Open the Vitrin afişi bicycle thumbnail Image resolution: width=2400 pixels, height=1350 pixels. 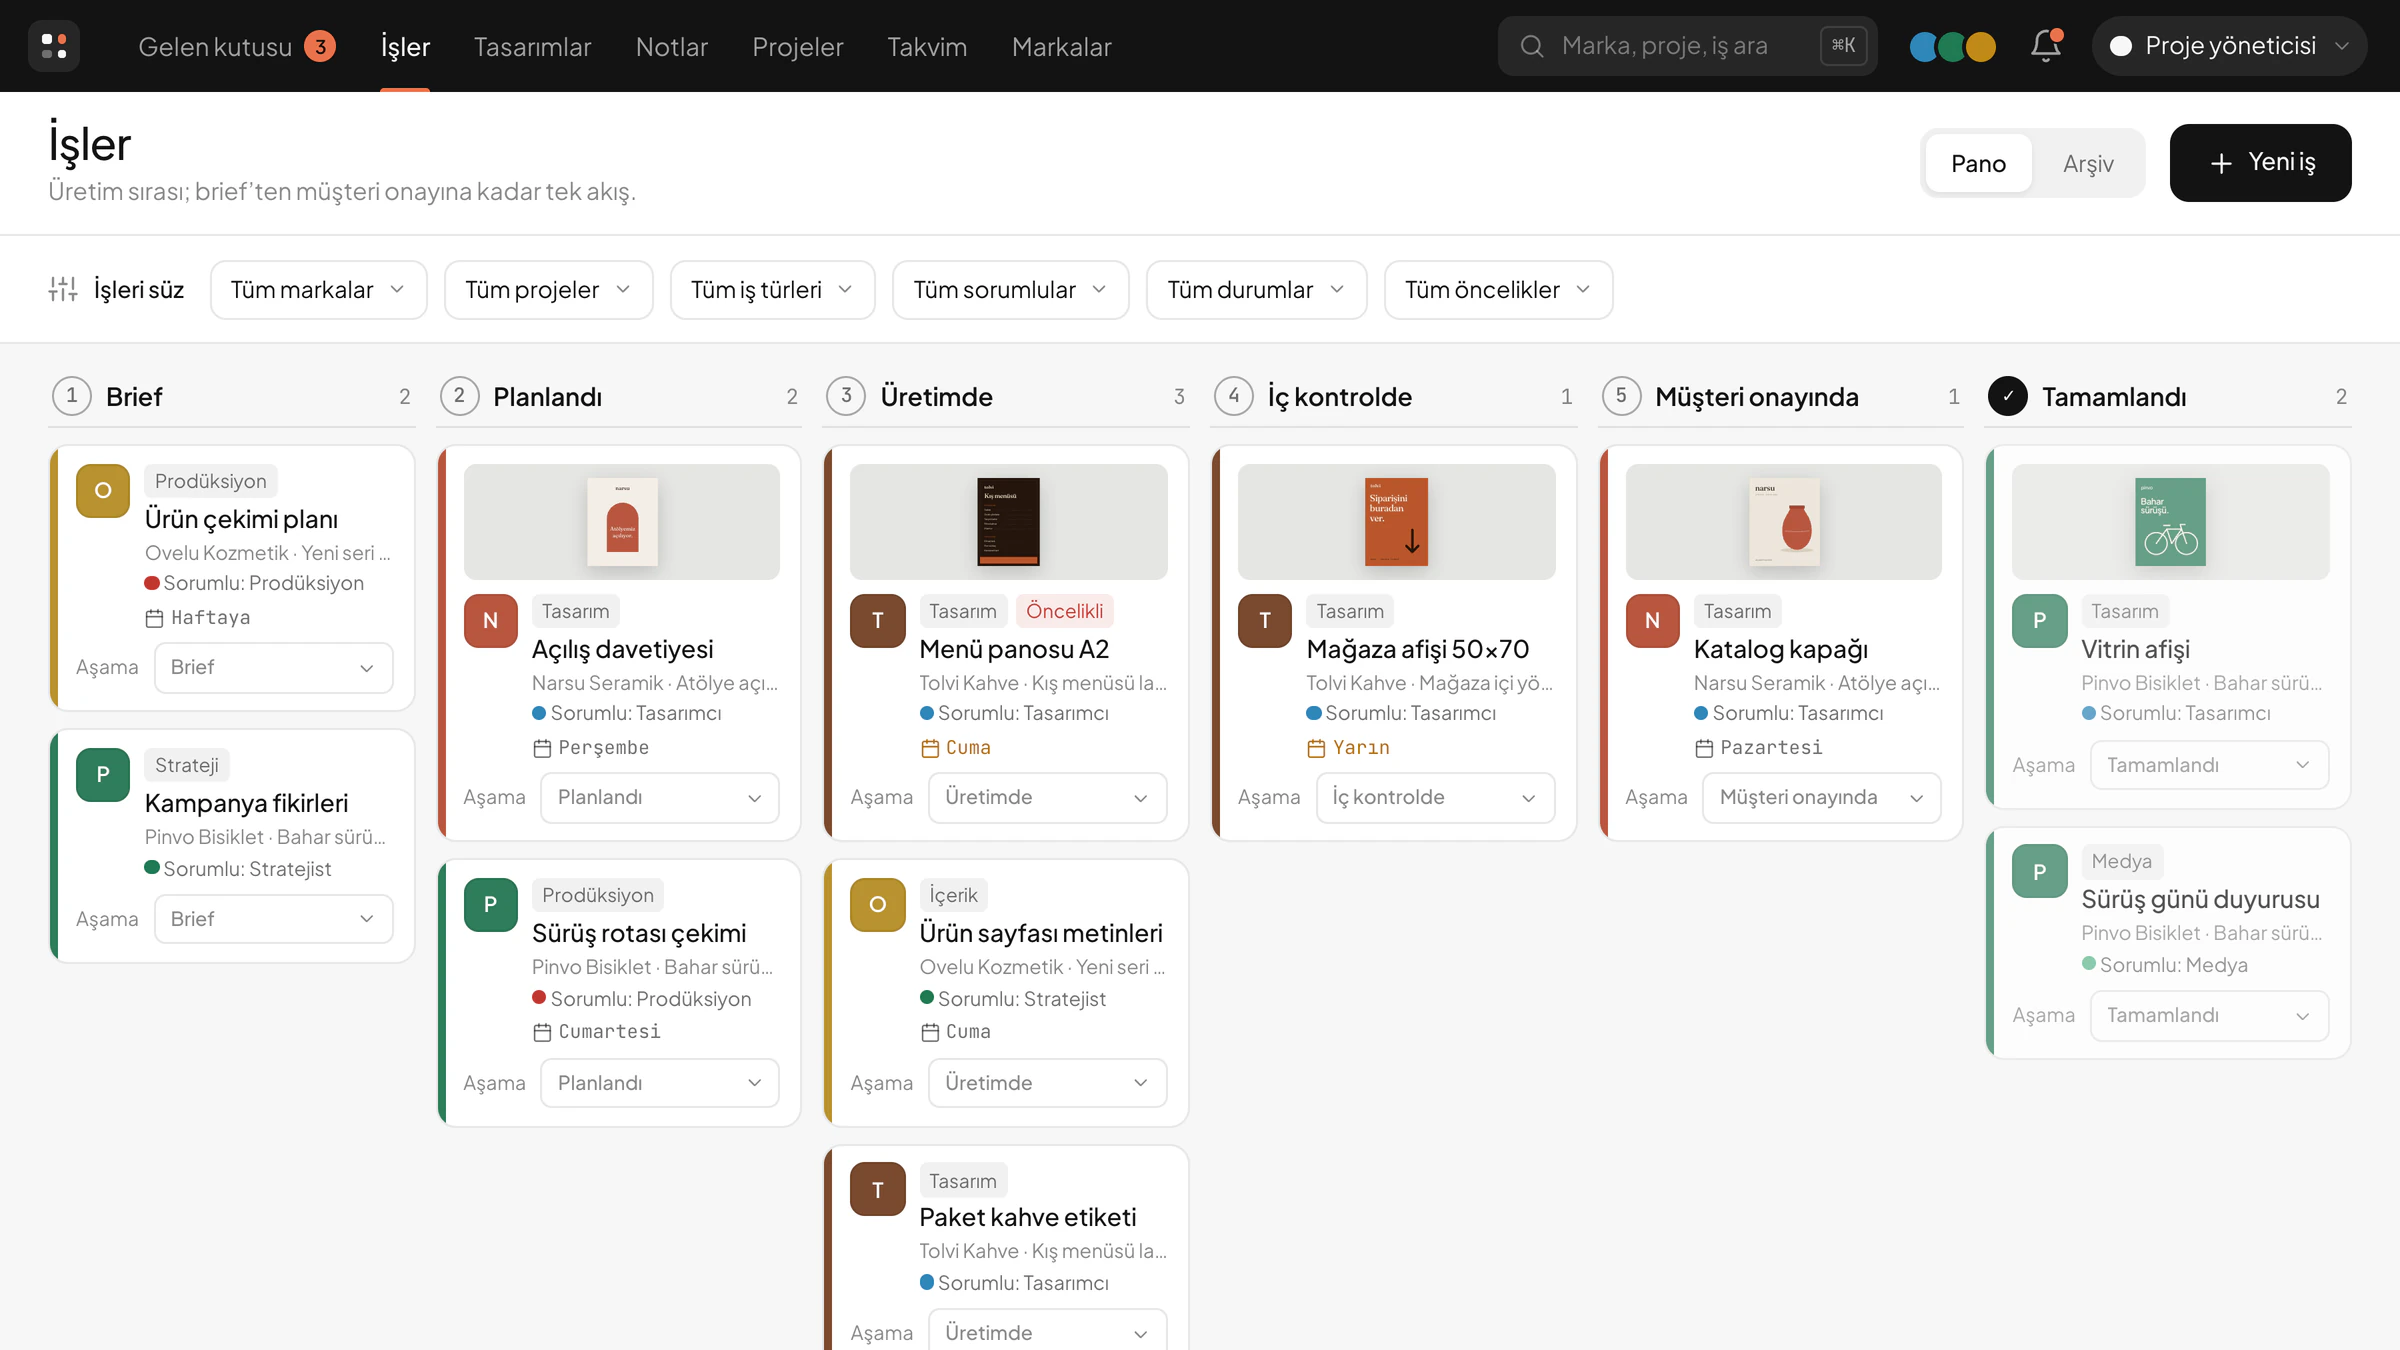(x=2170, y=522)
